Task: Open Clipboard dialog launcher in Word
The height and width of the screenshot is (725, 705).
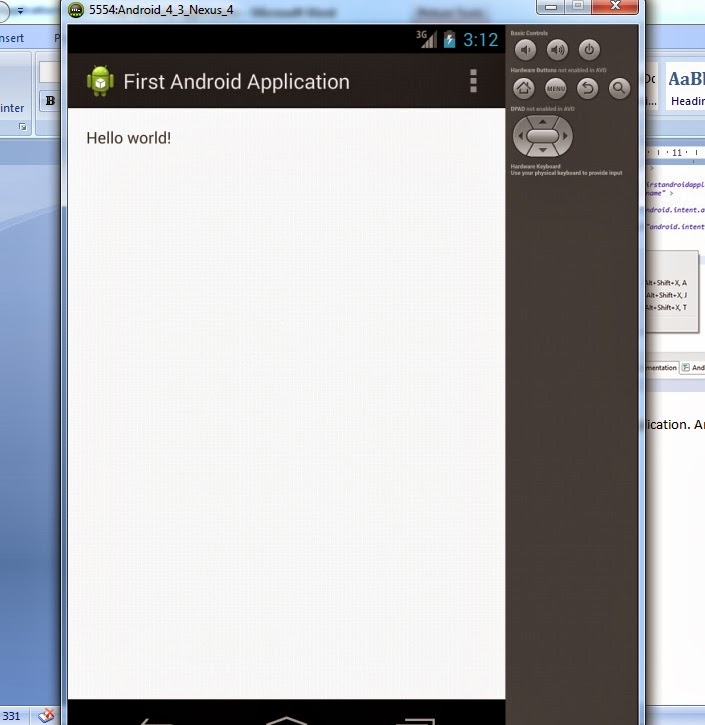Action: tap(23, 127)
